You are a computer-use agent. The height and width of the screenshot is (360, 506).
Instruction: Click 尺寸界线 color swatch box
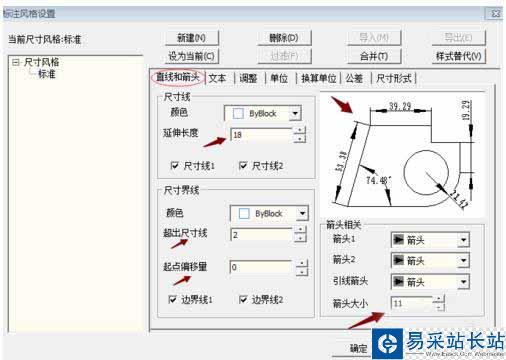click(244, 213)
